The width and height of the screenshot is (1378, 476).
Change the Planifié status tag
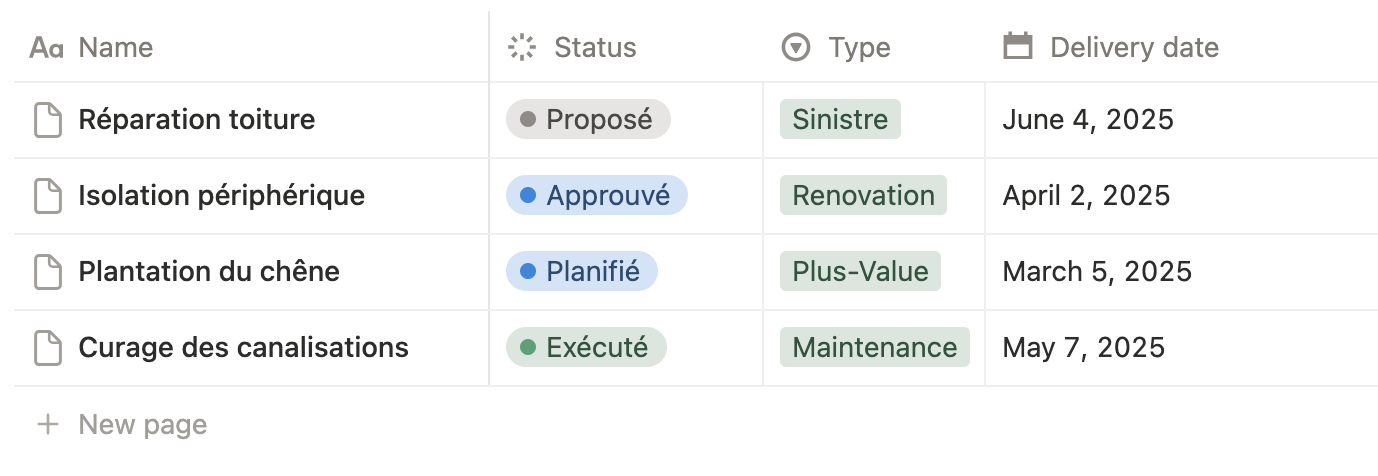click(582, 272)
